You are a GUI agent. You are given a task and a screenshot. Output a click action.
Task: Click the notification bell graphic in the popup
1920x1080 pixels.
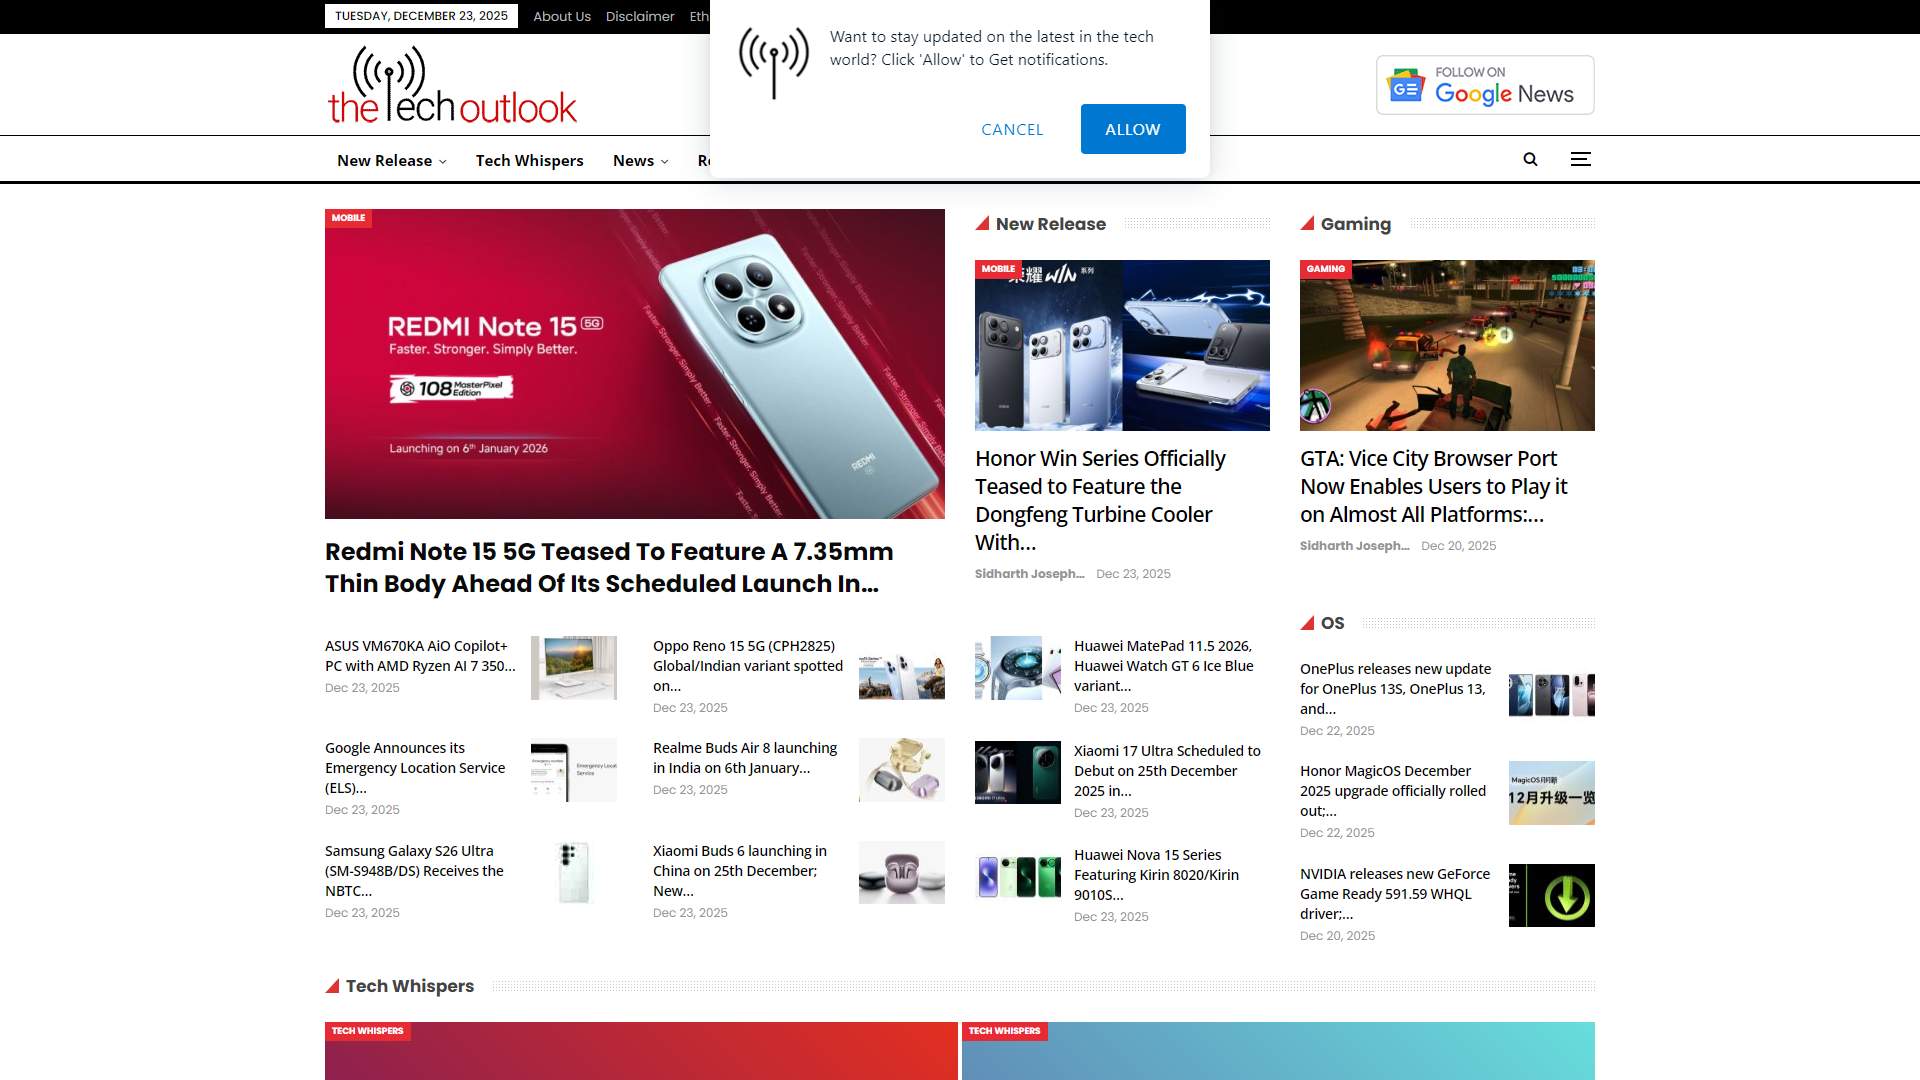pyautogui.click(x=773, y=60)
